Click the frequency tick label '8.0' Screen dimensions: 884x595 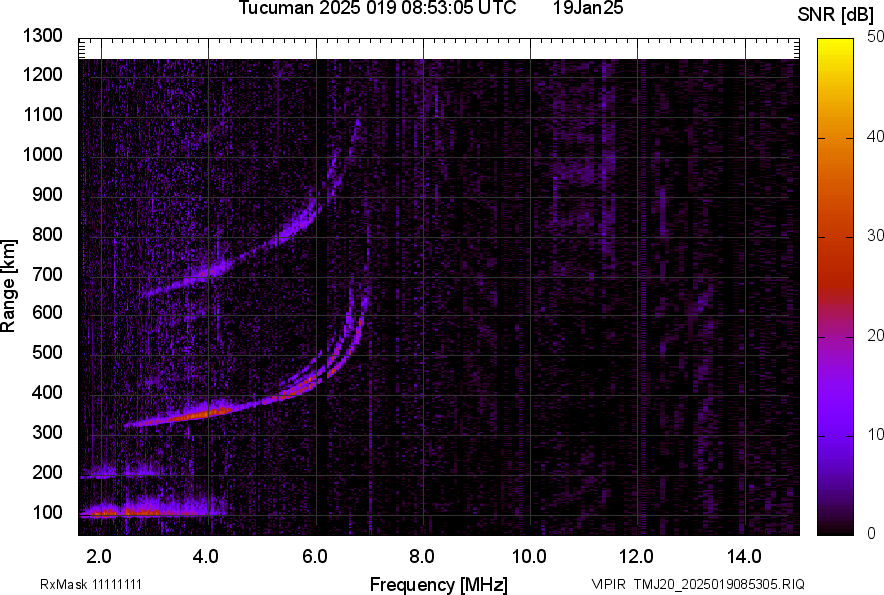(x=422, y=557)
